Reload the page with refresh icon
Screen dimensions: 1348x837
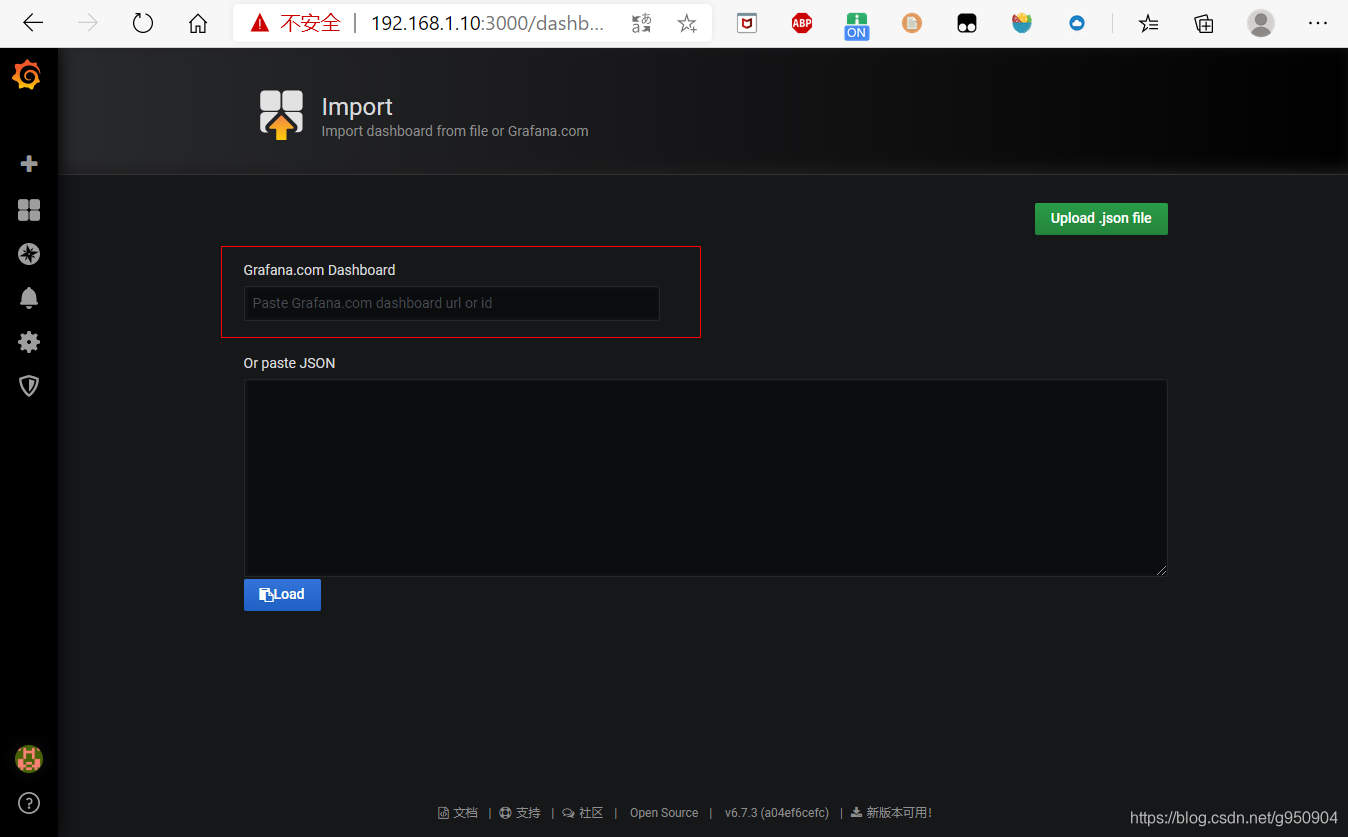point(143,23)
